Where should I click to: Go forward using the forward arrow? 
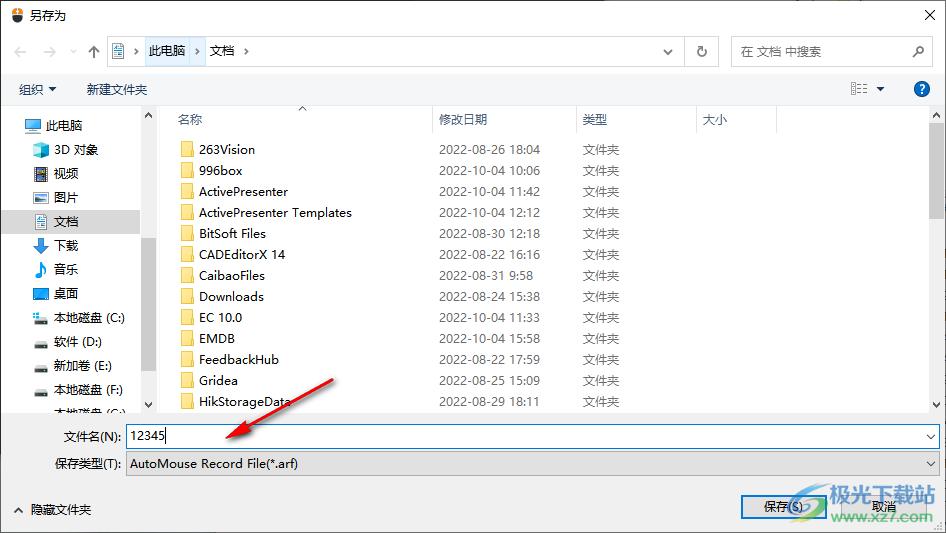point(49,52)
